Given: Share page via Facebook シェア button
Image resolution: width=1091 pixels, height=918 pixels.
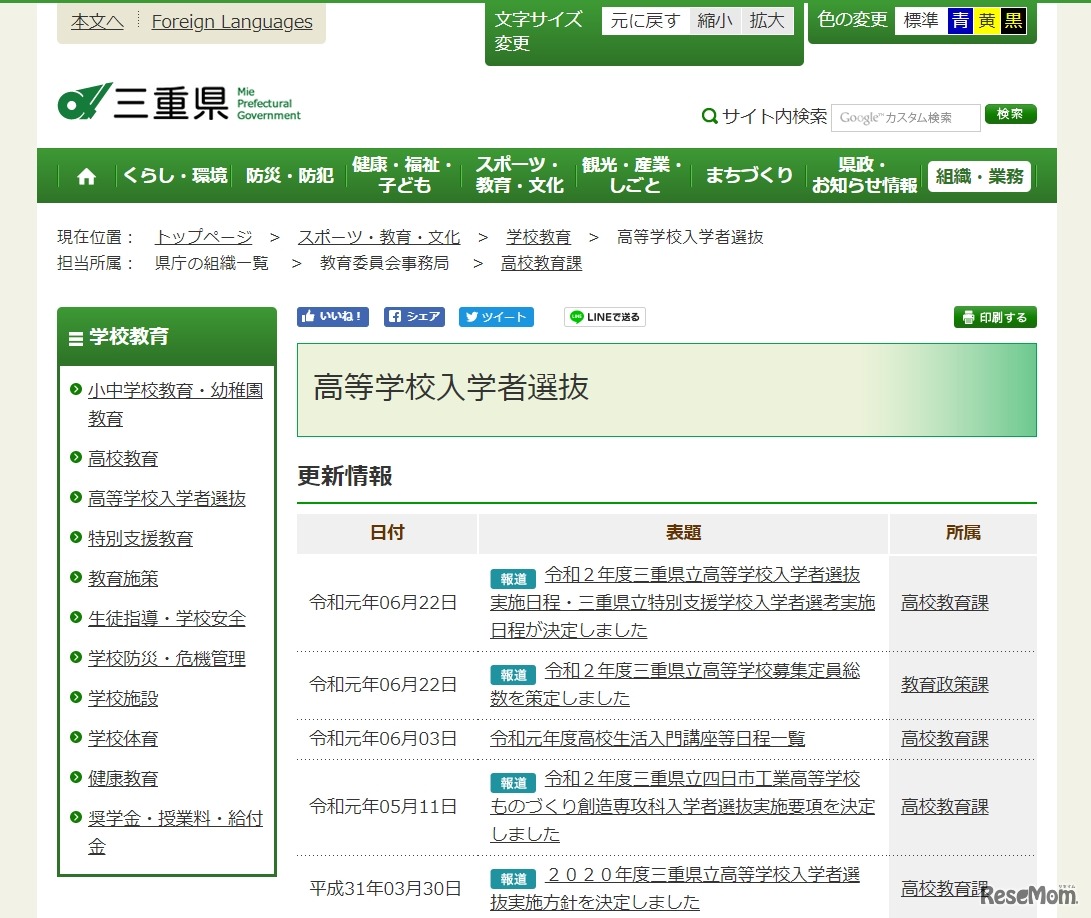Looking at the screenshot, I should point(414,317).
